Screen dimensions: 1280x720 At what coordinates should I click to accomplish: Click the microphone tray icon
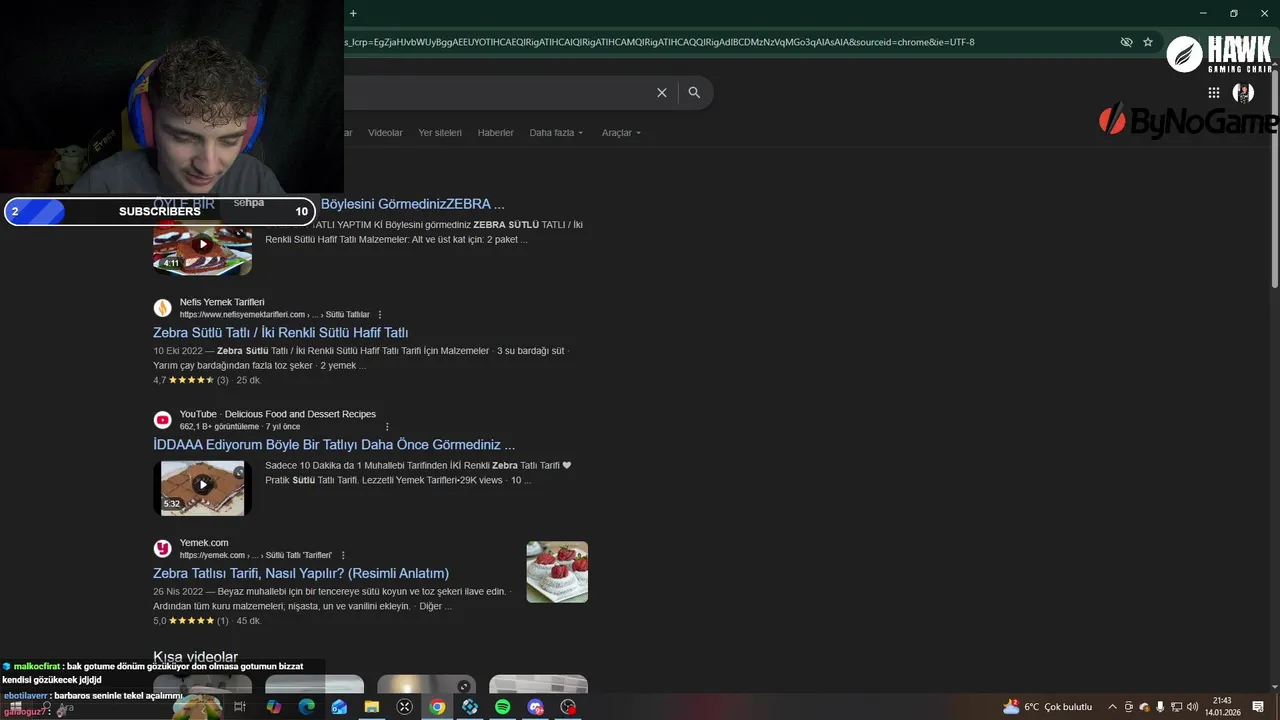pos(1160,707)
